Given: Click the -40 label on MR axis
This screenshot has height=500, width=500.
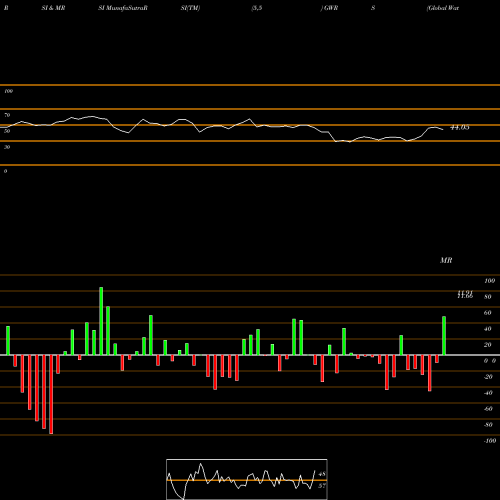Looking at the screenshot, I should (x=488, y=393).
